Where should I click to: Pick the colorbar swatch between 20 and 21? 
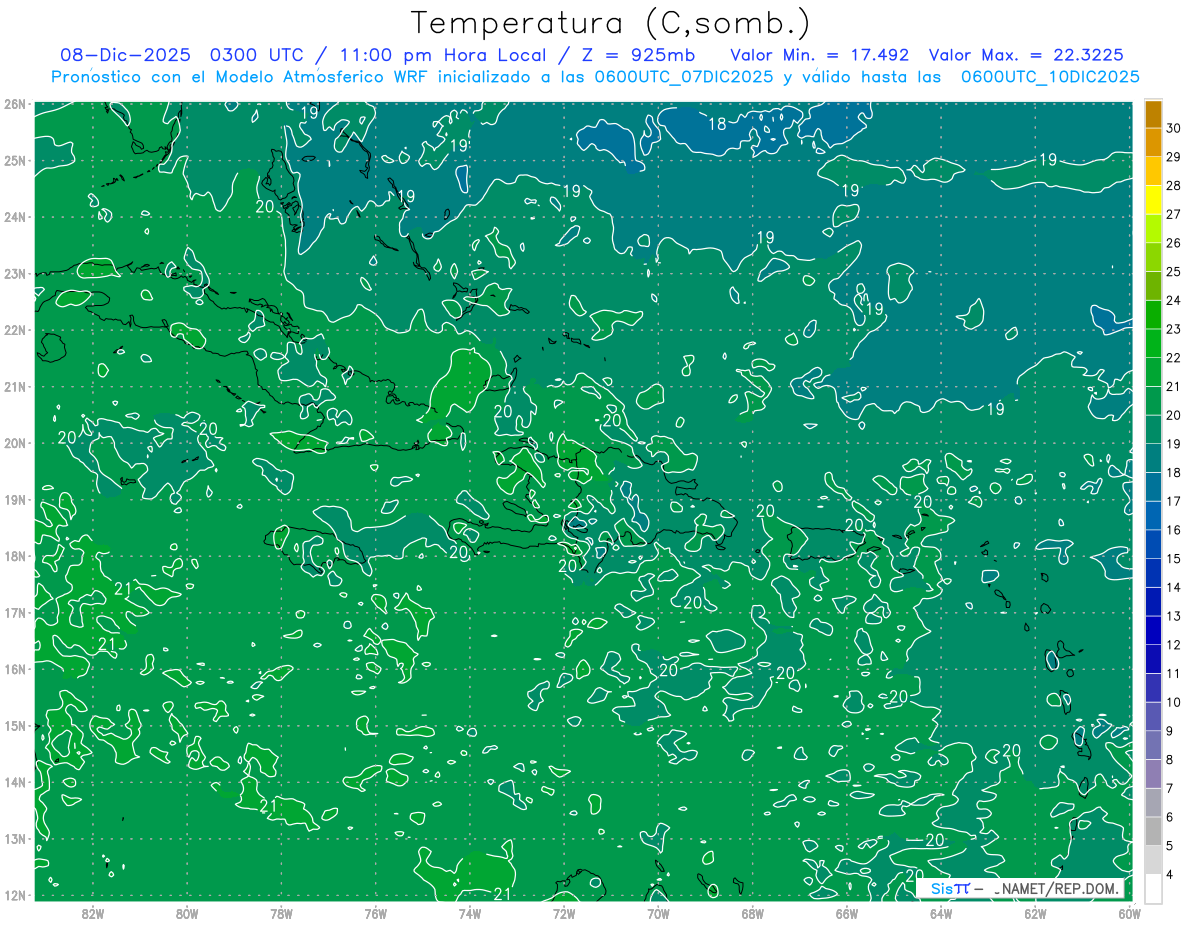1153,401
